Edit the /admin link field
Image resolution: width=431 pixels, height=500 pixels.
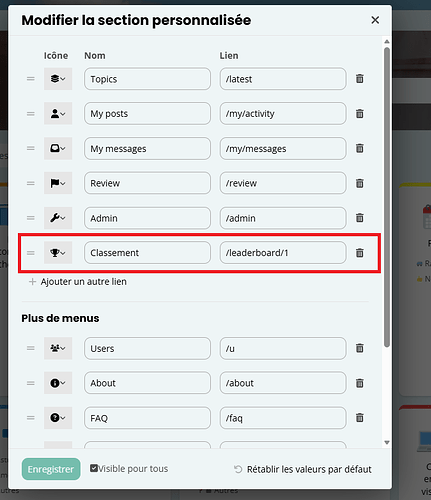pyautogui.click(x=283, y=218)
